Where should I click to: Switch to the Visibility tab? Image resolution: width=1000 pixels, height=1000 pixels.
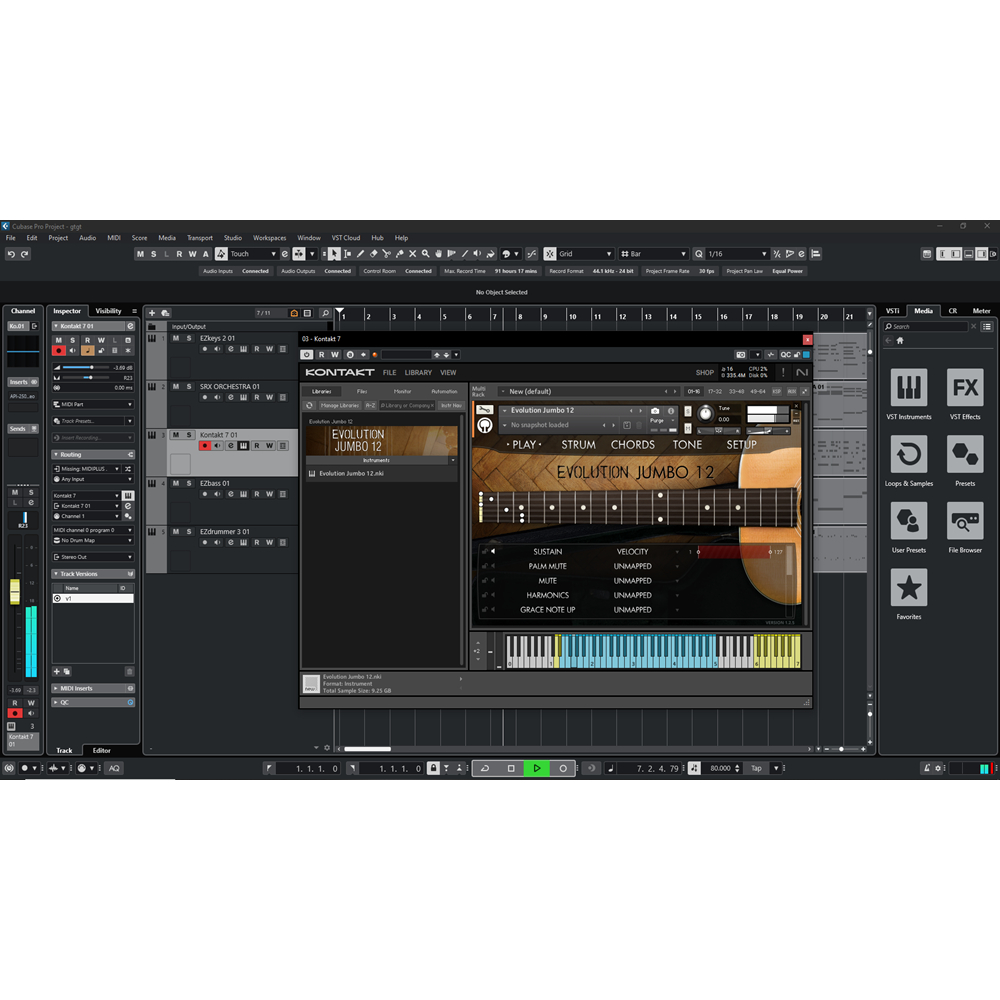point(108,311)
